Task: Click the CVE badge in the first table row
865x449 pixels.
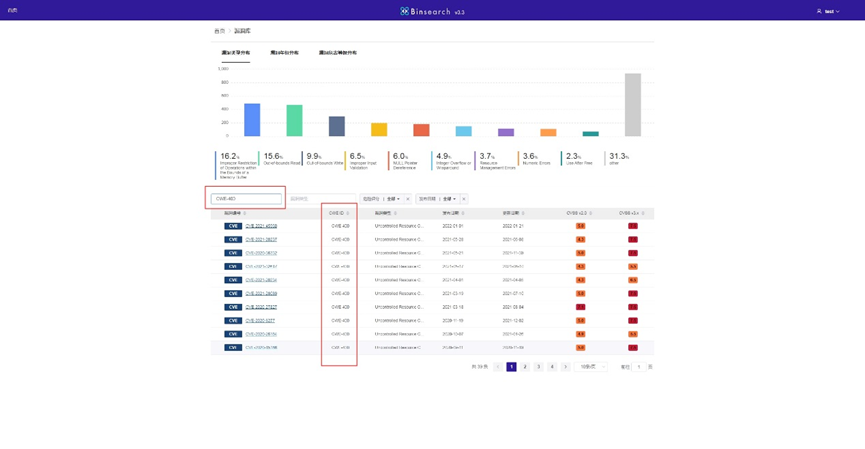Action: point(233,226)
